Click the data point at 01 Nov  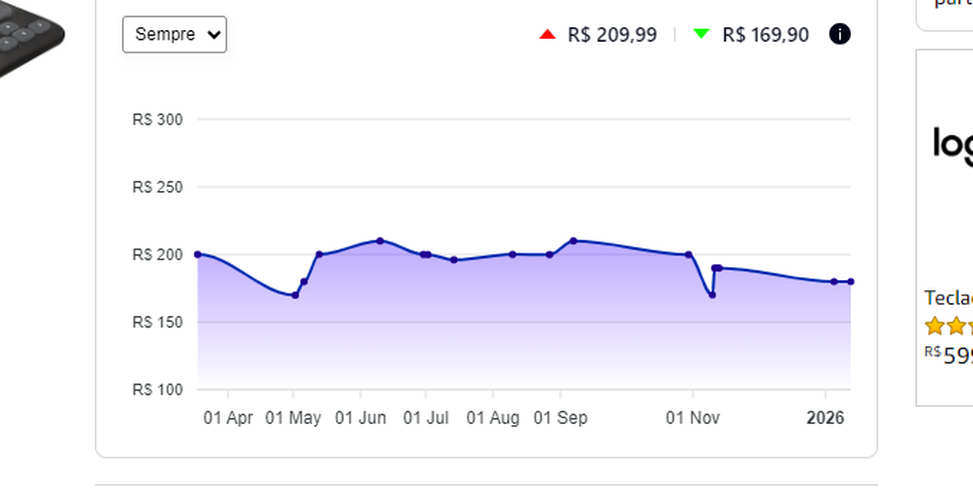click(x=688, y=254)
